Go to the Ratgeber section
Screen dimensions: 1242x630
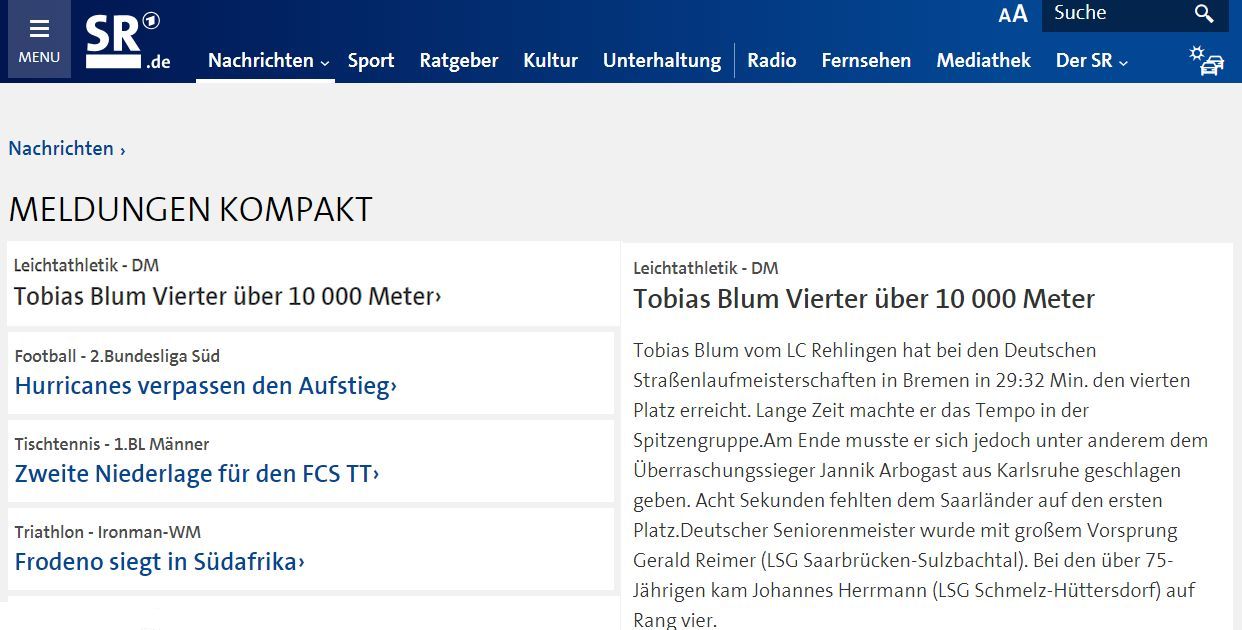pyautogui.click(x=459, y=60)
